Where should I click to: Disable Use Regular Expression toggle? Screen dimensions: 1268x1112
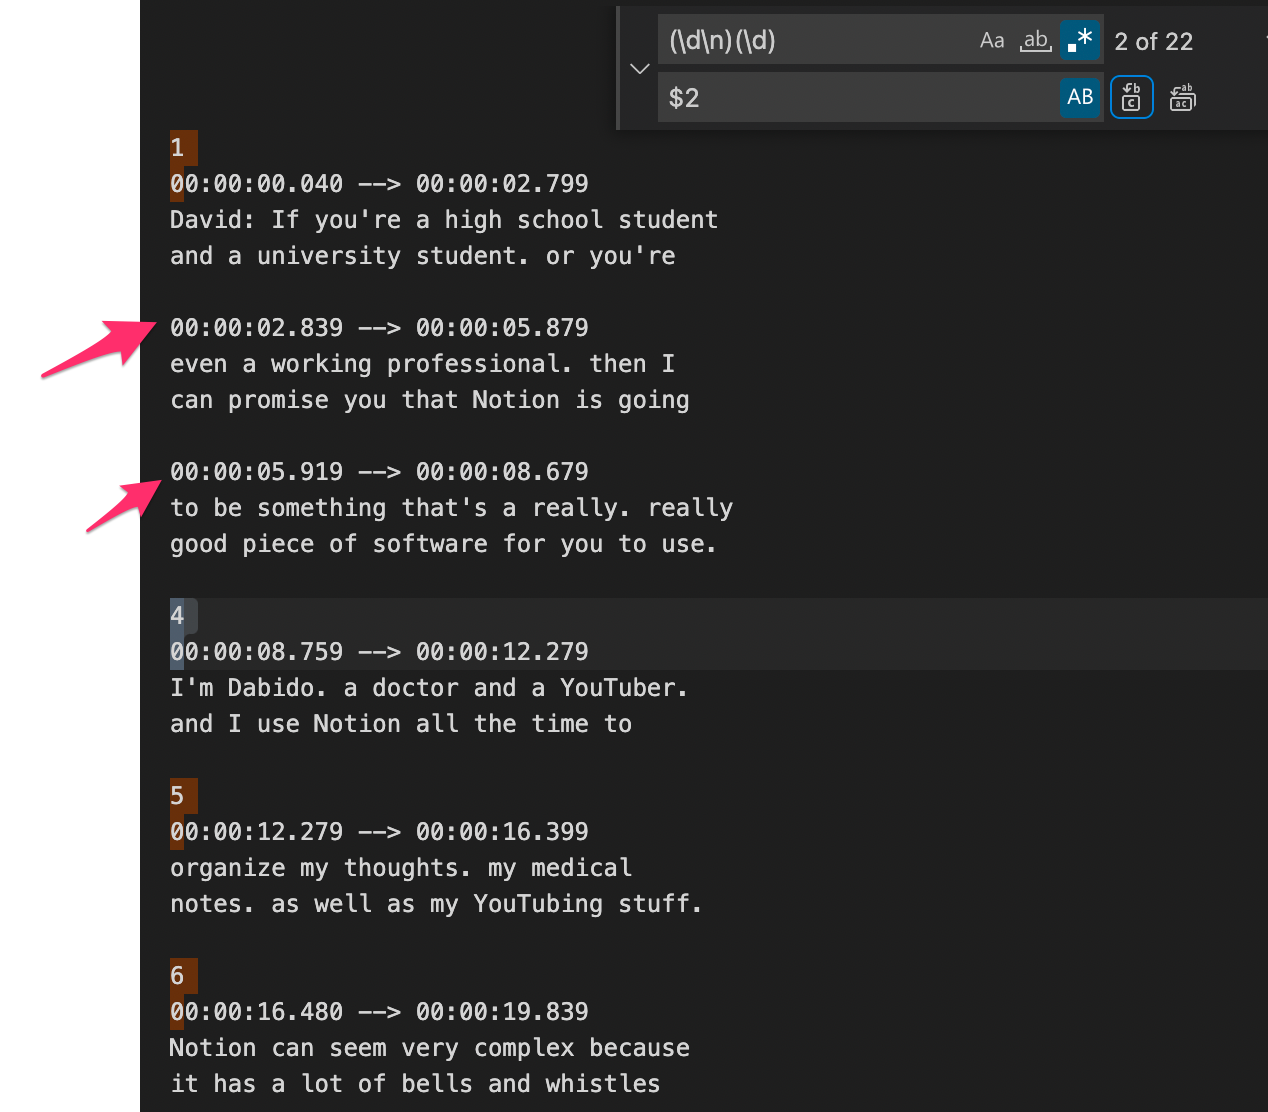click(1080, 41)
